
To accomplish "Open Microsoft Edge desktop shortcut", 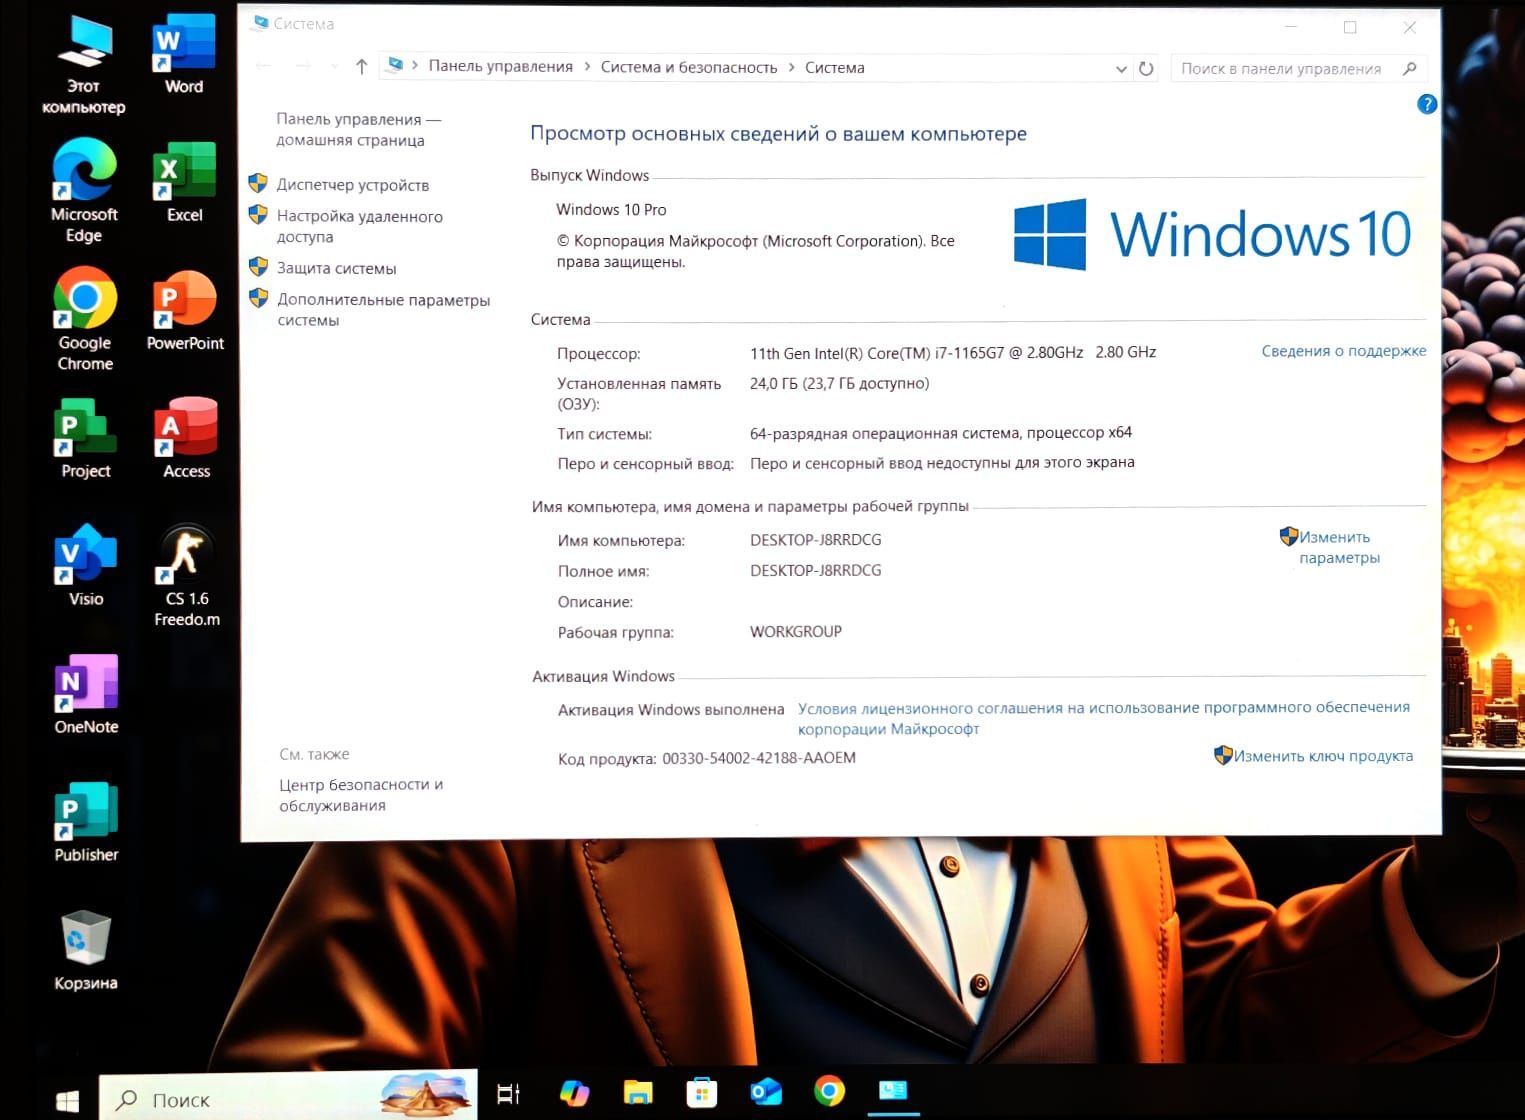I will [x=84, y=191].
